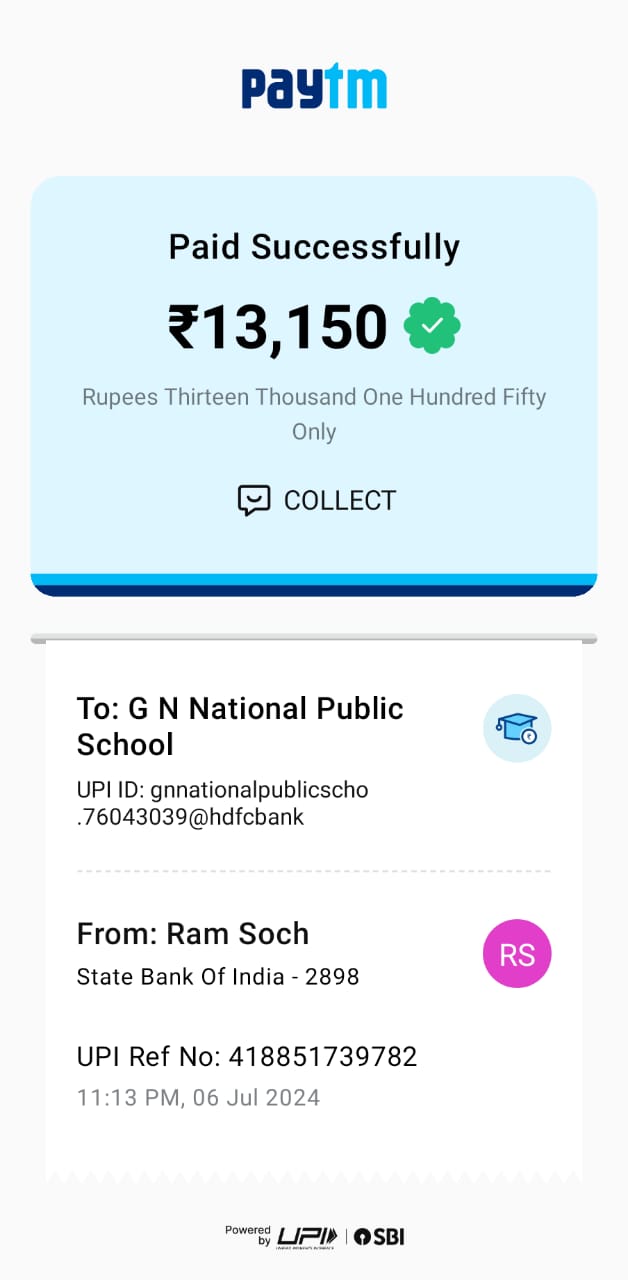Tap the dark blue stripe under payment card

[314, 590]
